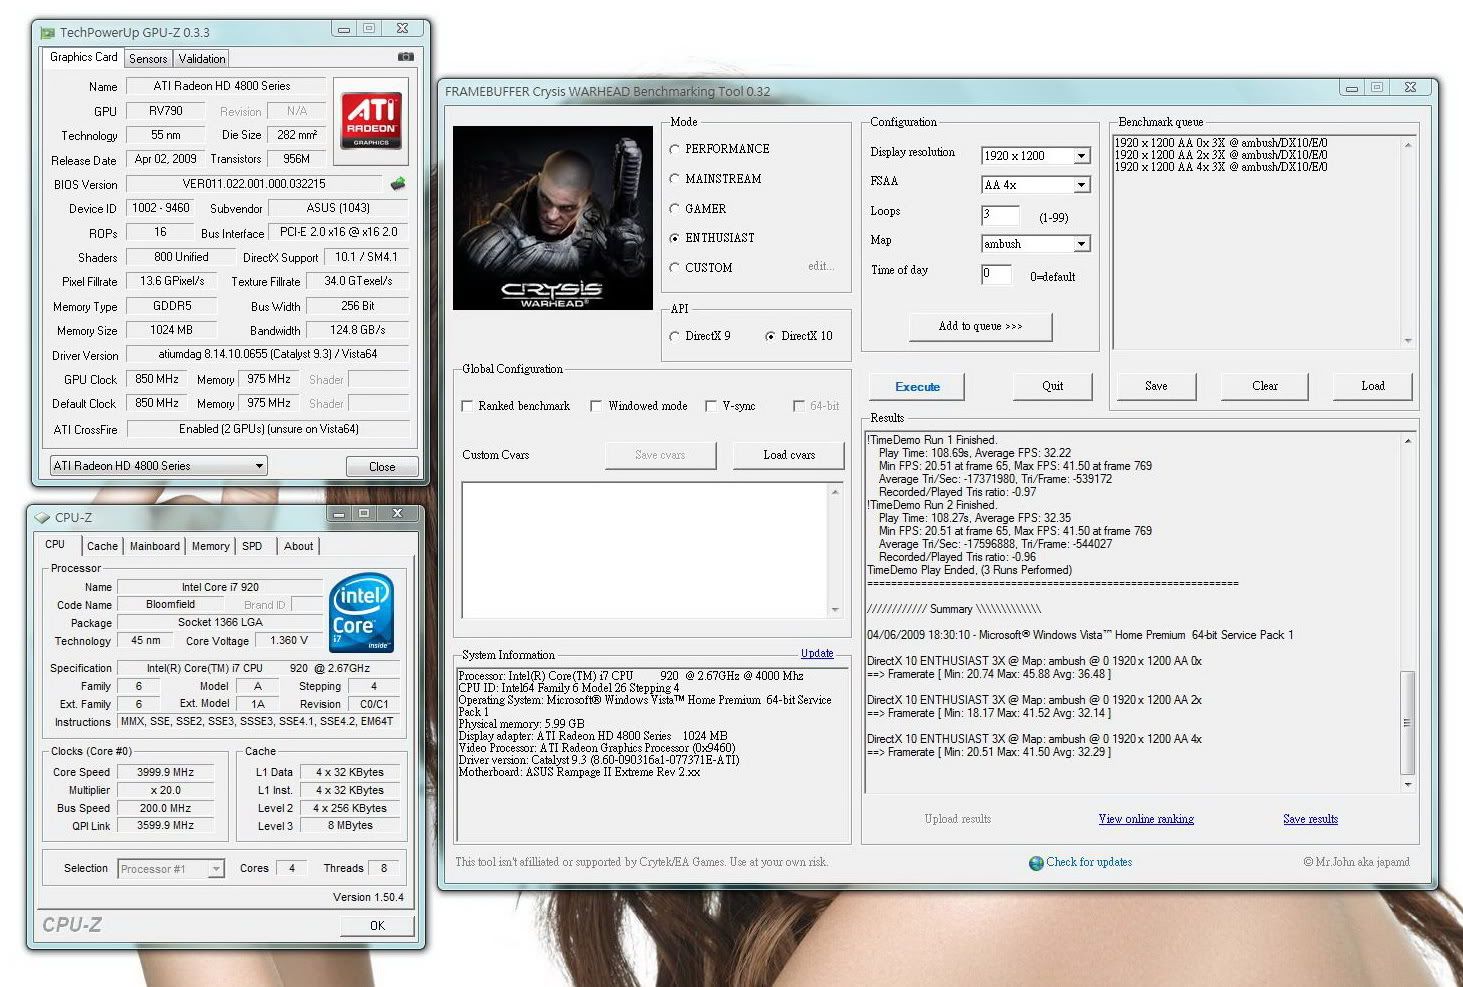Click the Save button under Benchmark queue
This screenshot has width=1463, height=987.
[1156, 386]
